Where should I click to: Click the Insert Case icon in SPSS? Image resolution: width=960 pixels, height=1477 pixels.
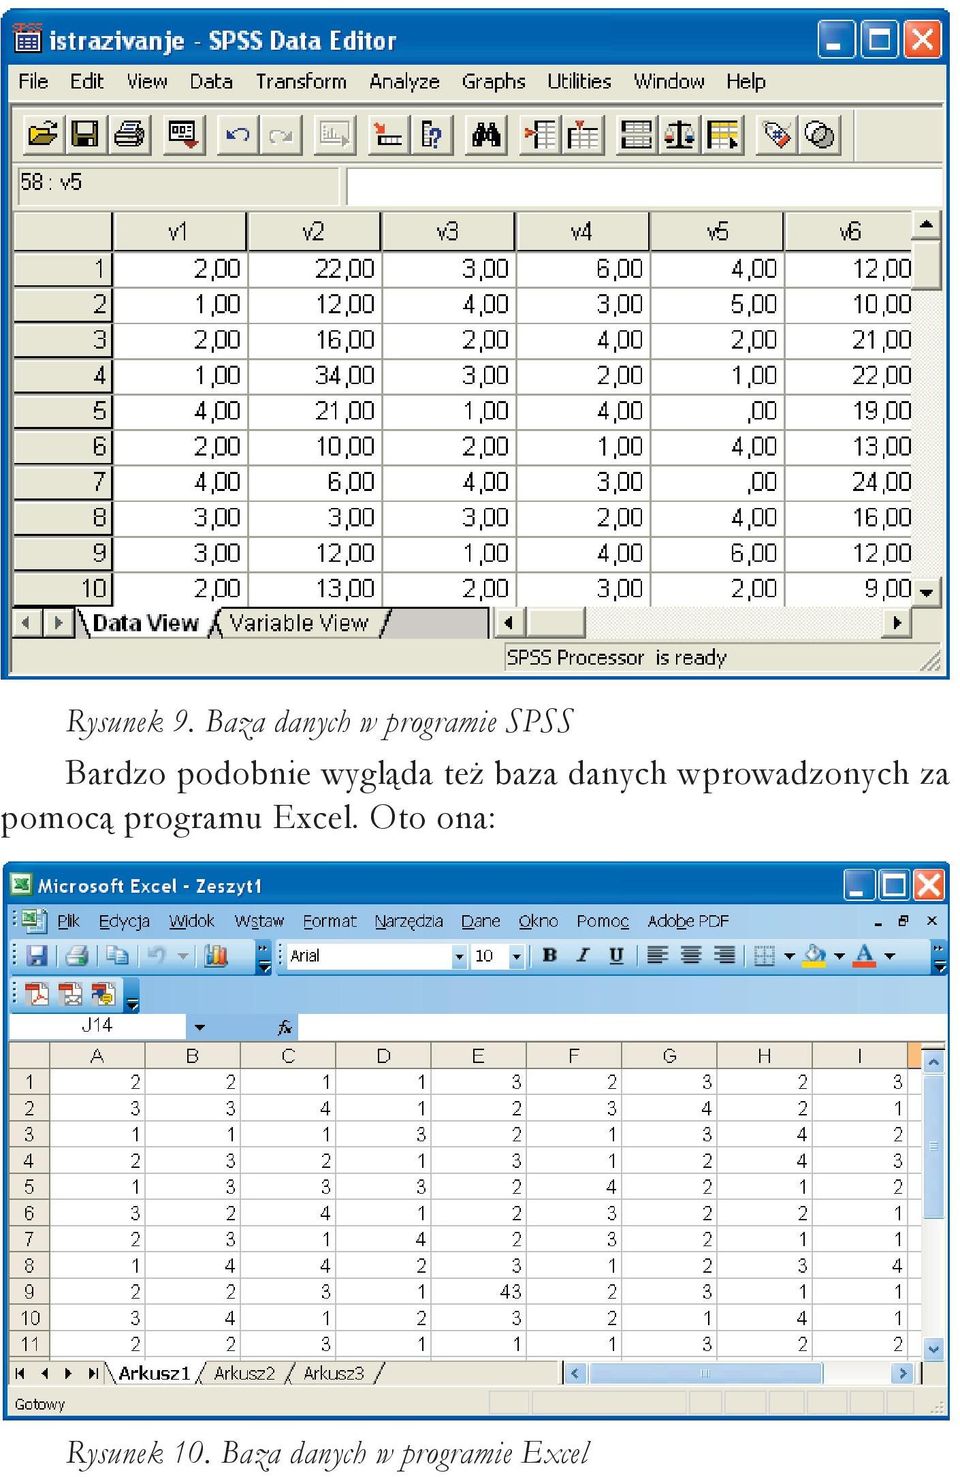540,134
